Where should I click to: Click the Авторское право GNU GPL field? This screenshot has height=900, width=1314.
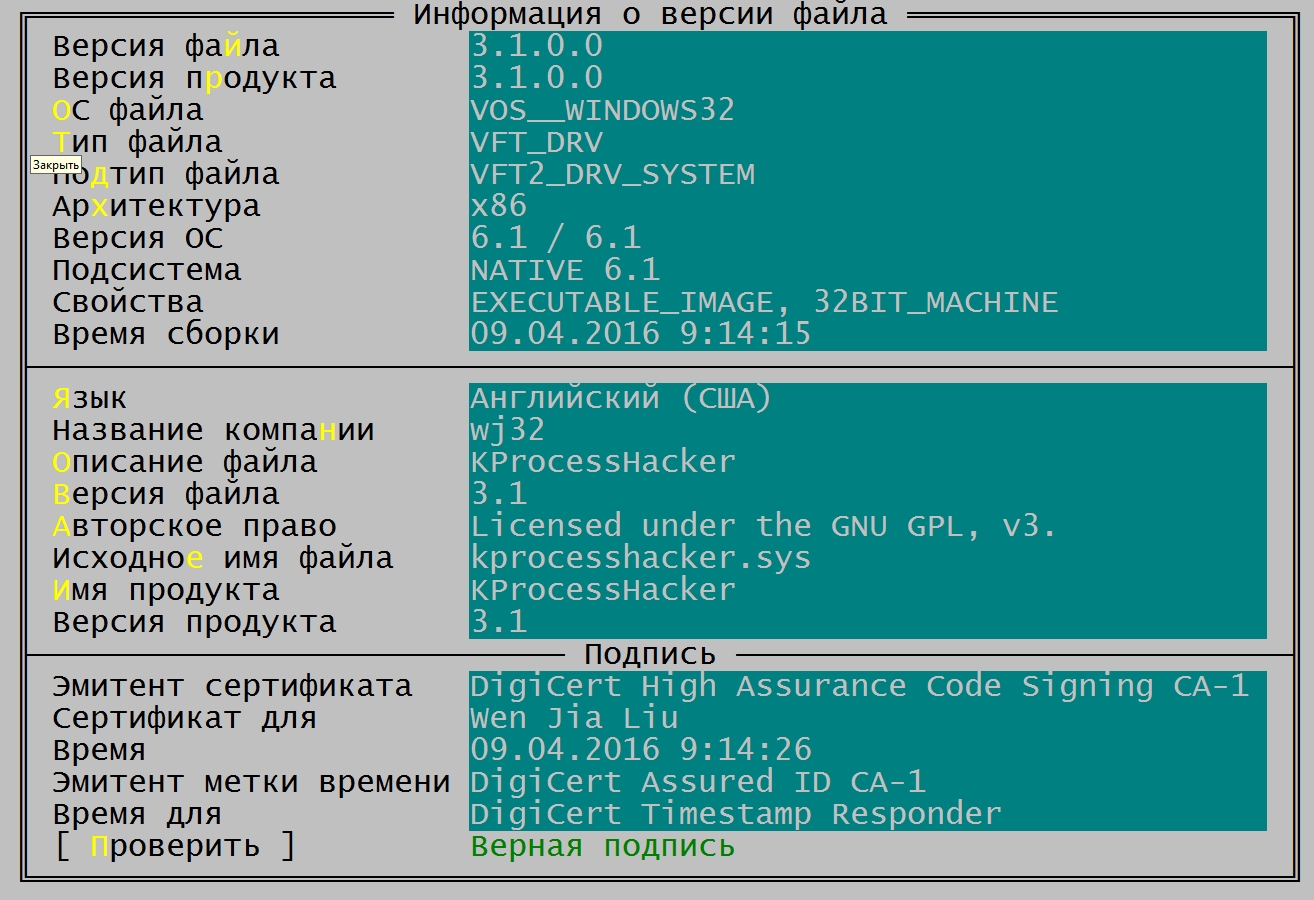[868, 526]
